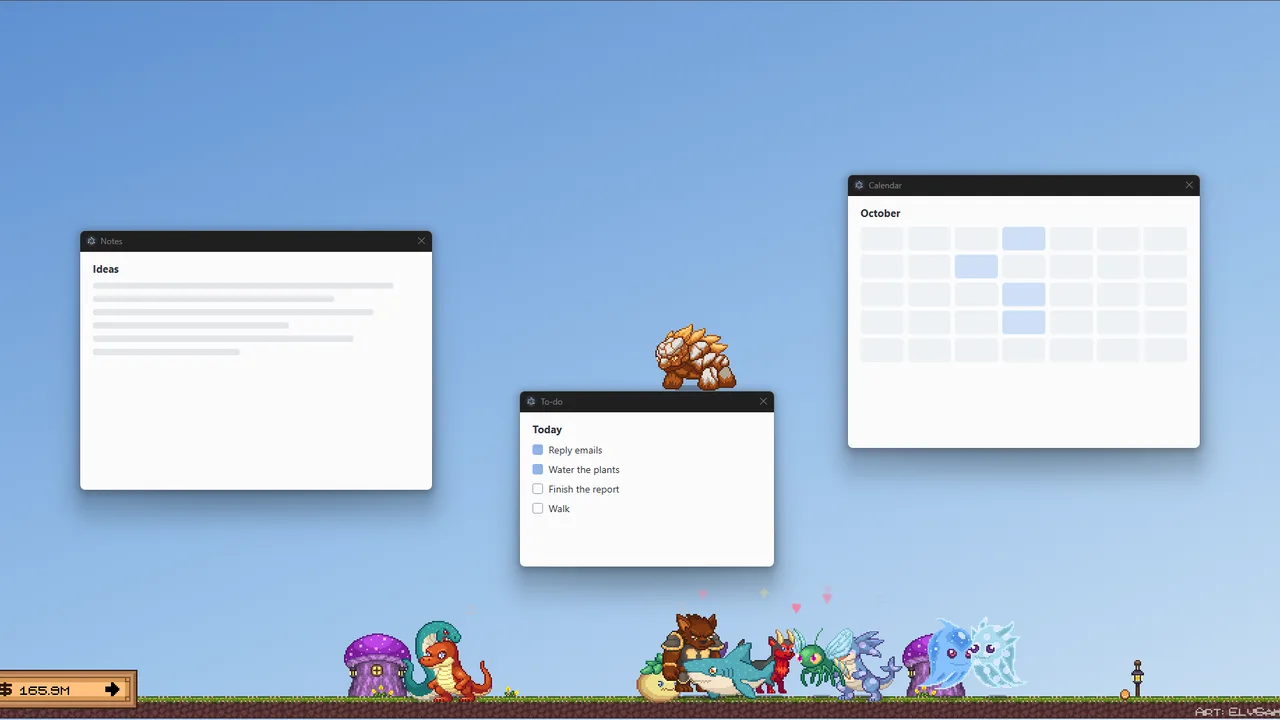Close the Calendar window
Screen dimensions: 1280x720
[1189, 185]
